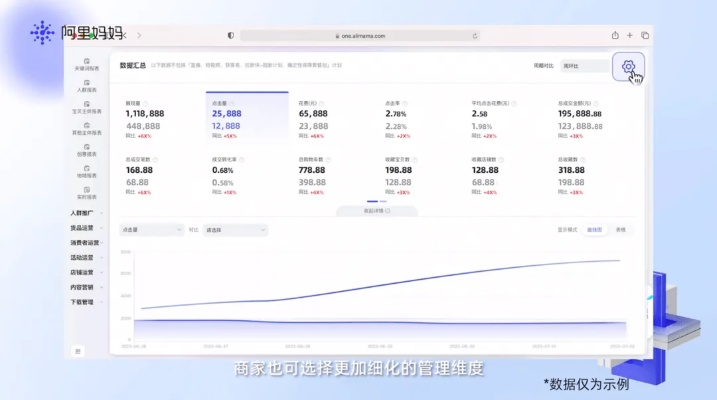
Task: Switch display mode to 曲线图
Action: coord(594,230)
